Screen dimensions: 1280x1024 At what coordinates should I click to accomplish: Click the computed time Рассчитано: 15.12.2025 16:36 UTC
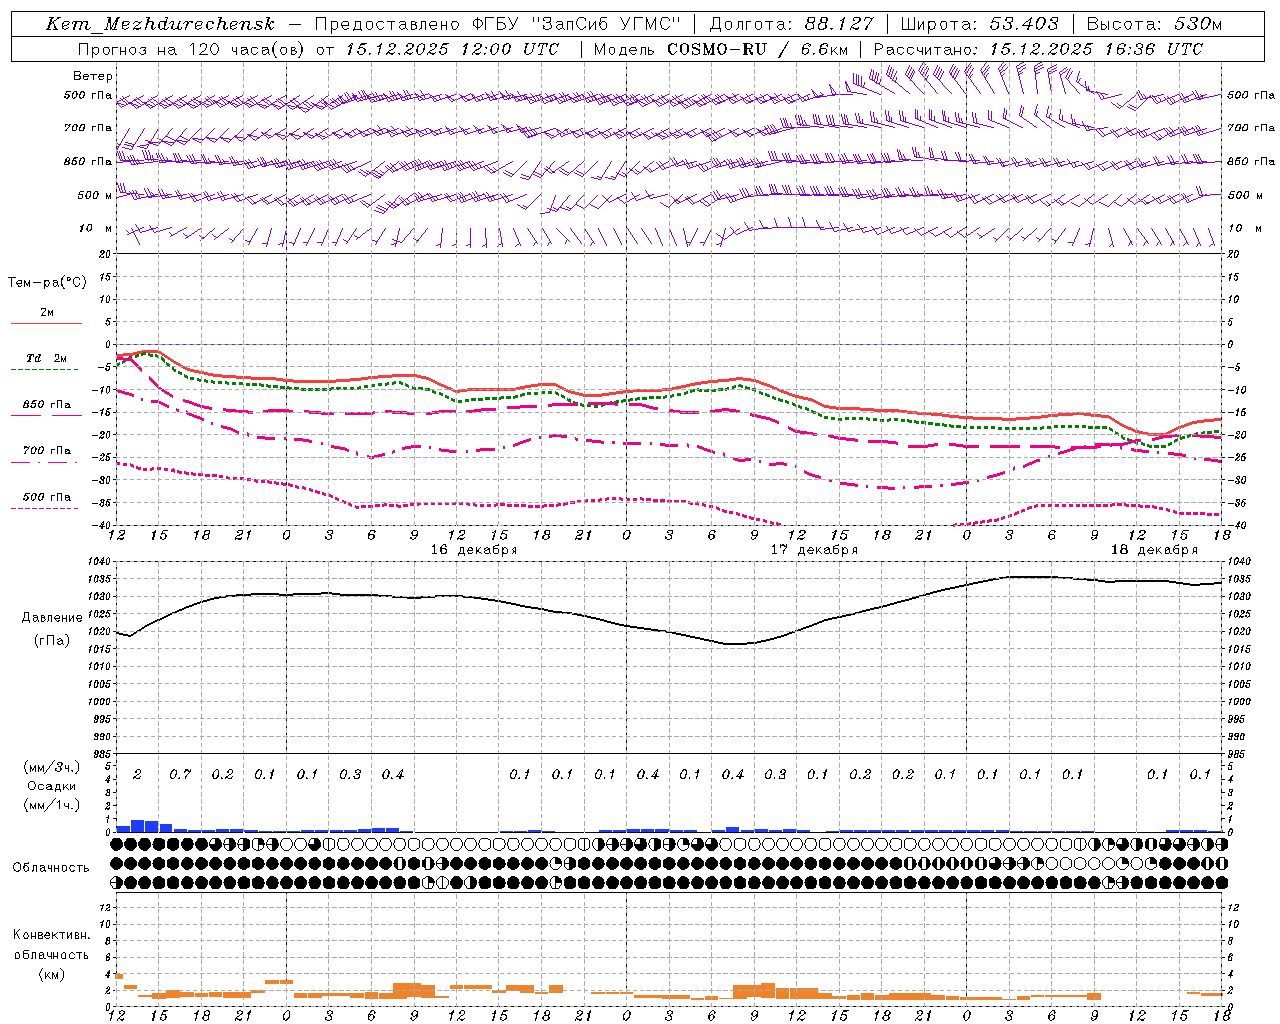(1038, 49)
